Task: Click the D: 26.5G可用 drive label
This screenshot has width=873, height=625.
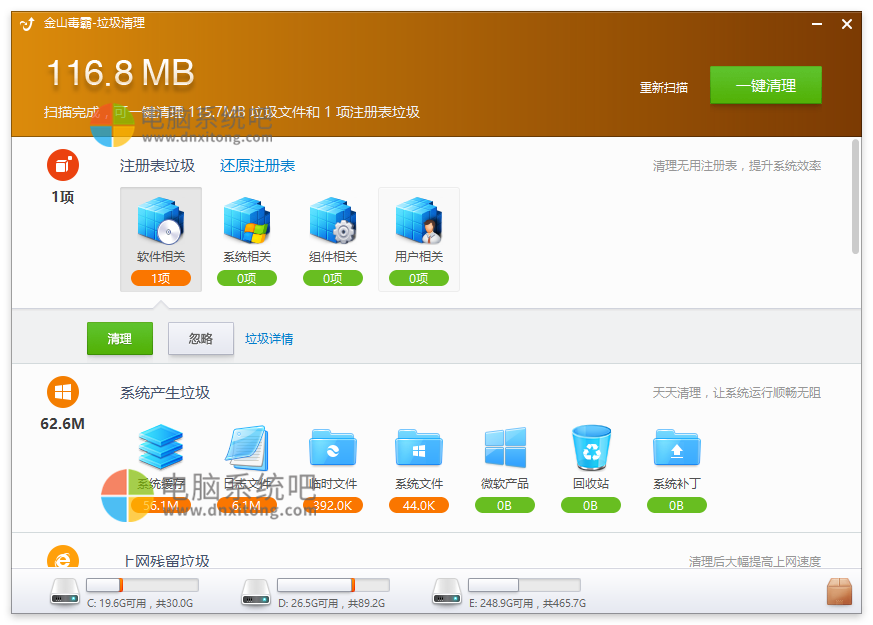Action: pyautogui.click(x=332, y=603)
